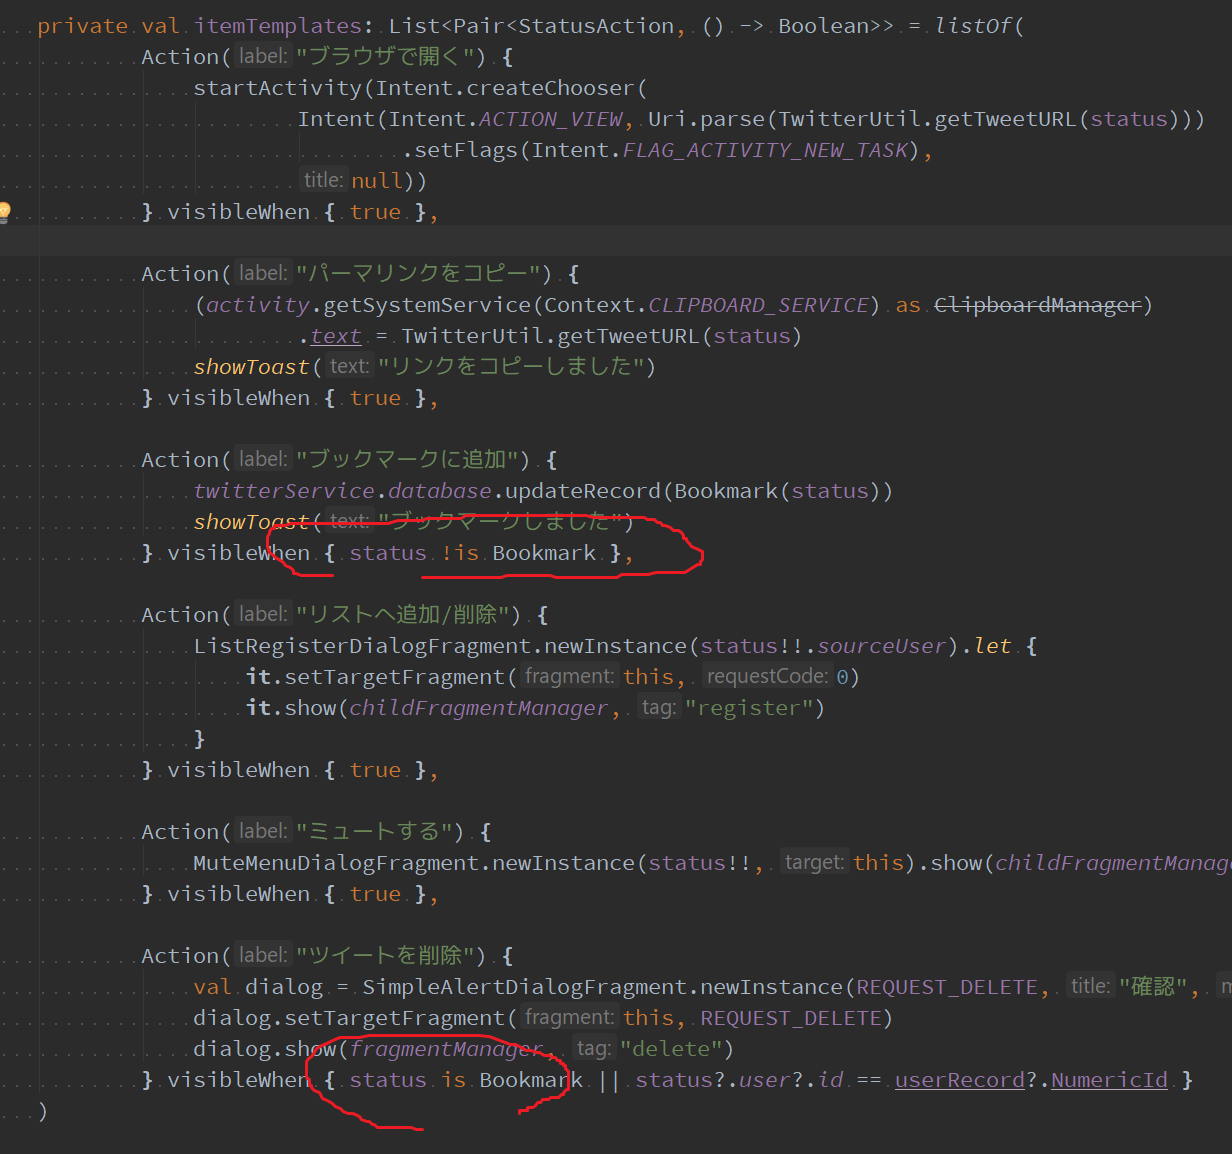Viewport: 1232px width, 1154px height.
Task: Click the ACTION_VIEW constant
Action: 550,119
